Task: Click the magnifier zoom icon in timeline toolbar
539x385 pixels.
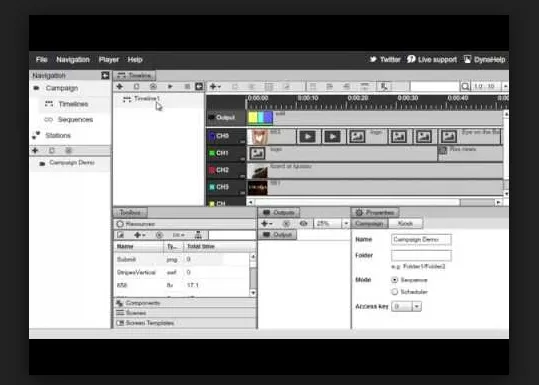Action: (465, 86)
